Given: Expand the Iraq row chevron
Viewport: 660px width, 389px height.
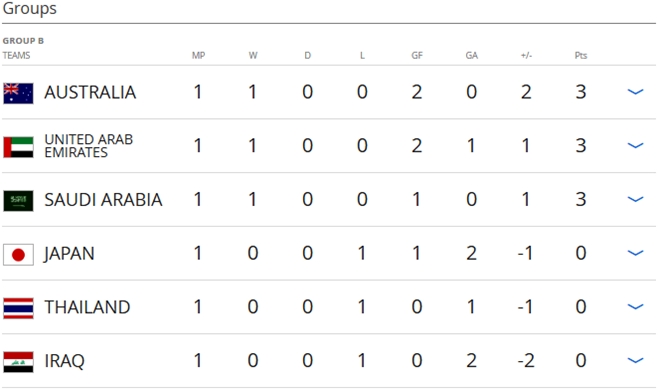Looking at the screenshot, I should 635,360.
